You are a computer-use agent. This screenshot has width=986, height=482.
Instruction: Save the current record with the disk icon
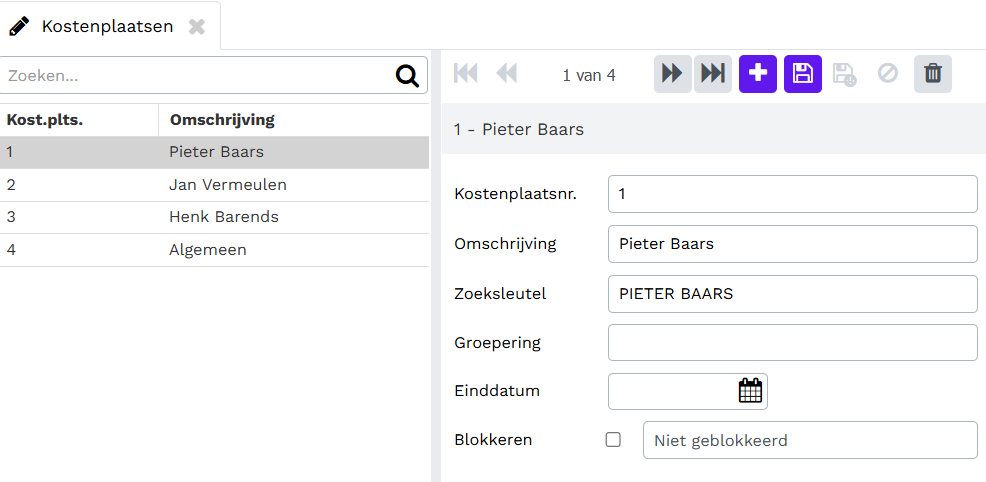click(x=803, y=74)
